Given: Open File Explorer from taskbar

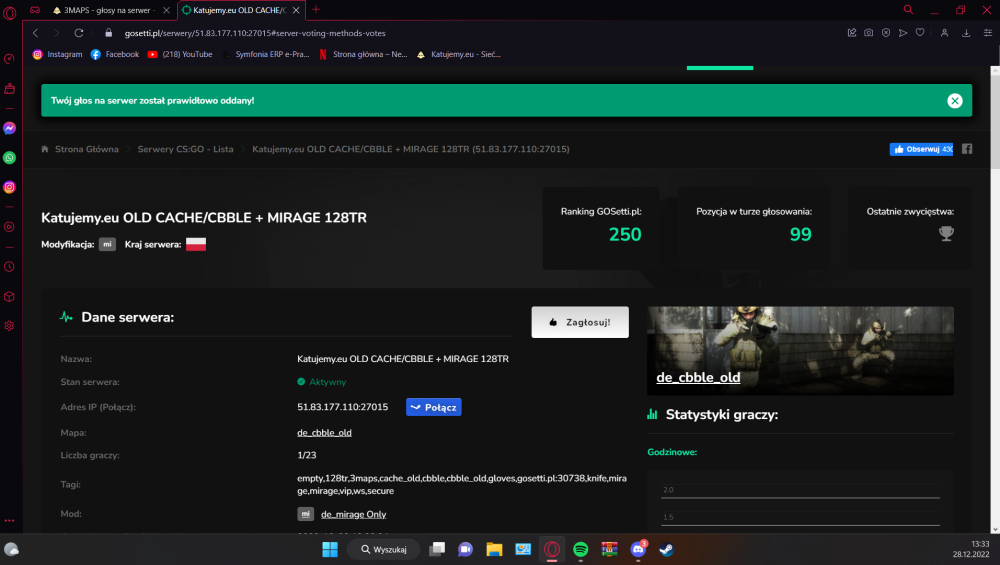Looking at the screenshot, I should pyautogui.click(x=494, y=549).
